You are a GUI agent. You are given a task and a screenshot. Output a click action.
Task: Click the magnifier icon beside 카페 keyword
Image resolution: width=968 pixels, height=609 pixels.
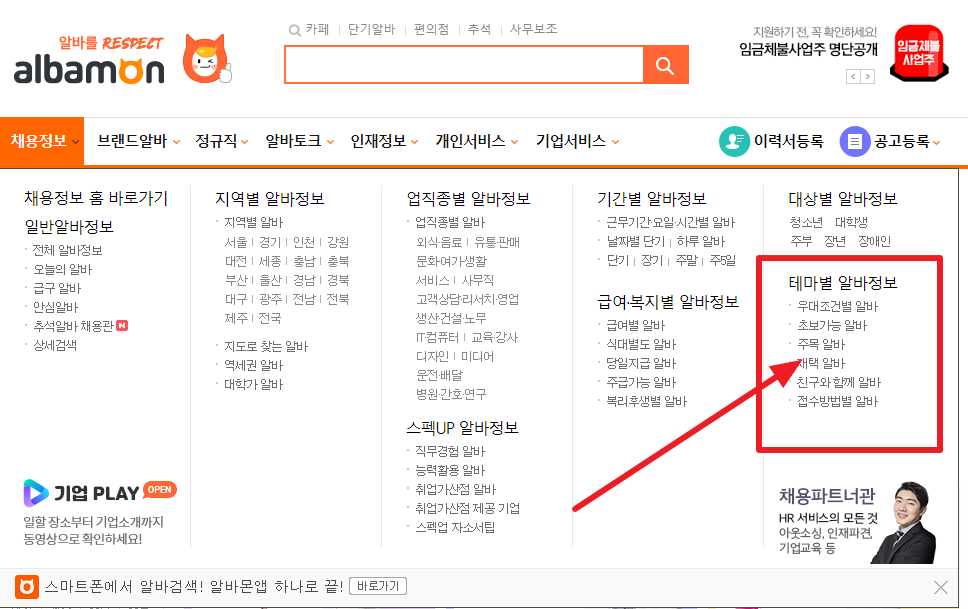click(x=294, y=30)
